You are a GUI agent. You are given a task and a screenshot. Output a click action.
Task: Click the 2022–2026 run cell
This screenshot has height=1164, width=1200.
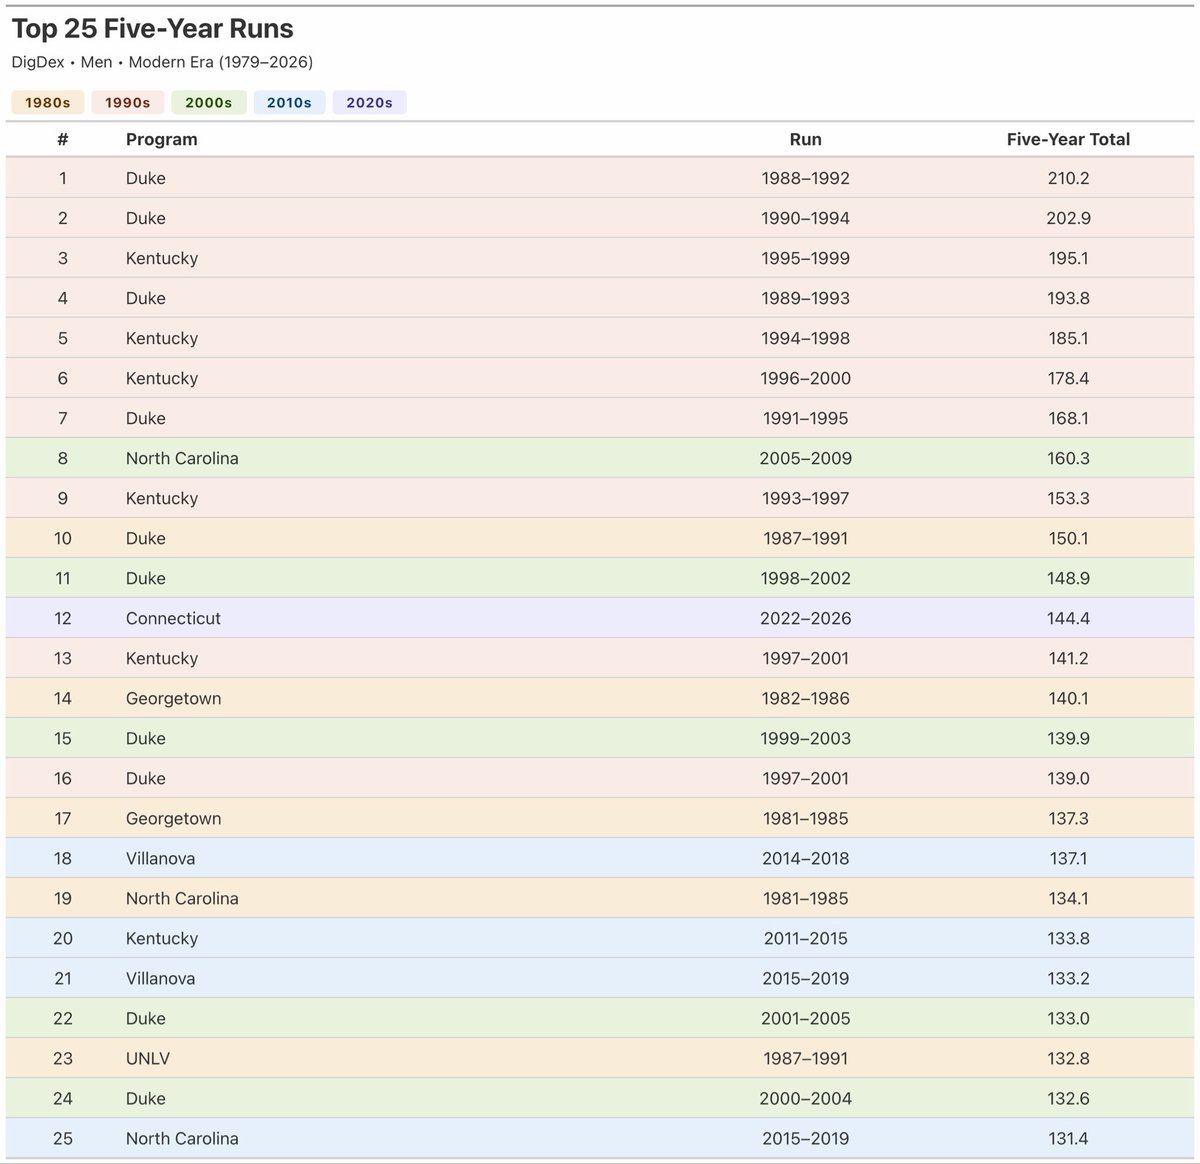coord(805,618)
